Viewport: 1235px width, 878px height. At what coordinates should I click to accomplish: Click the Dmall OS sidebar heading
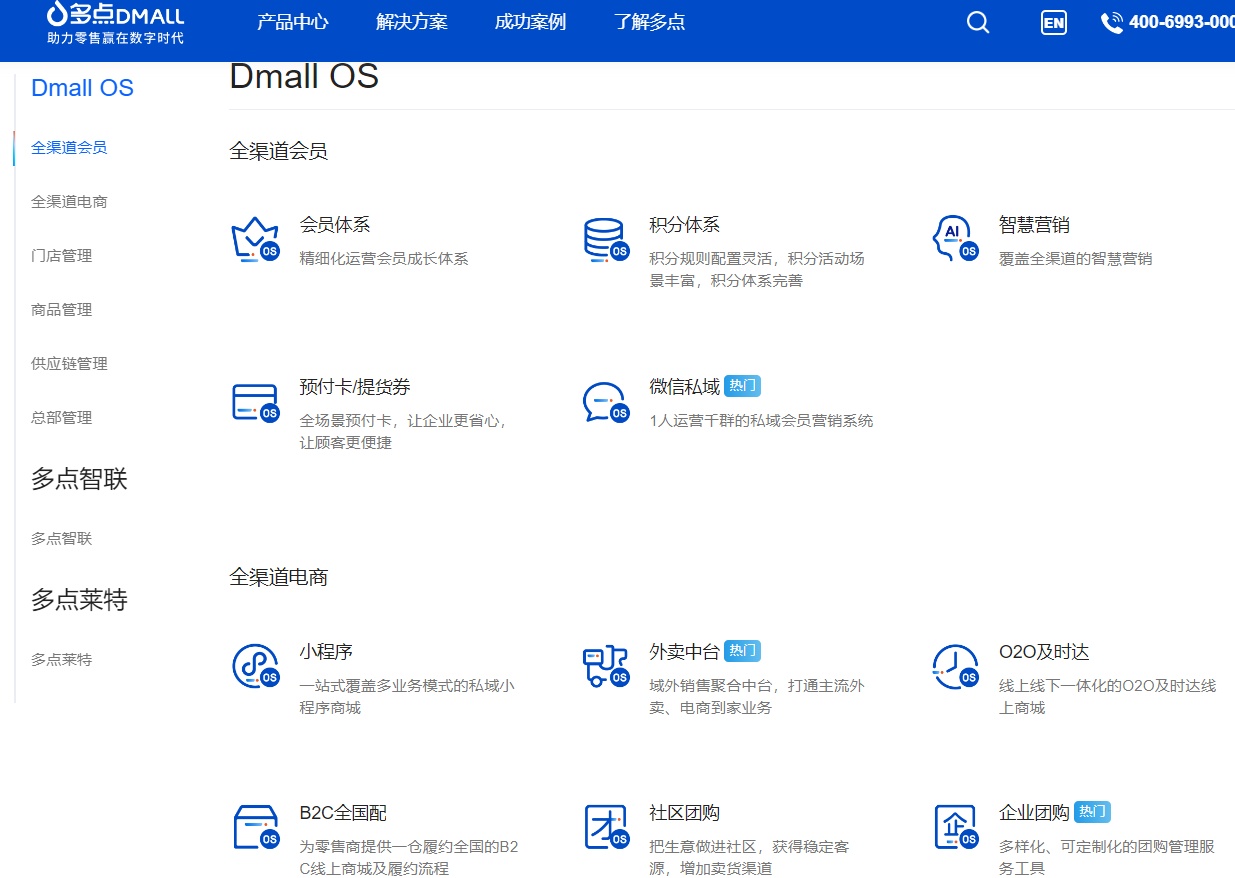[82, 88]
